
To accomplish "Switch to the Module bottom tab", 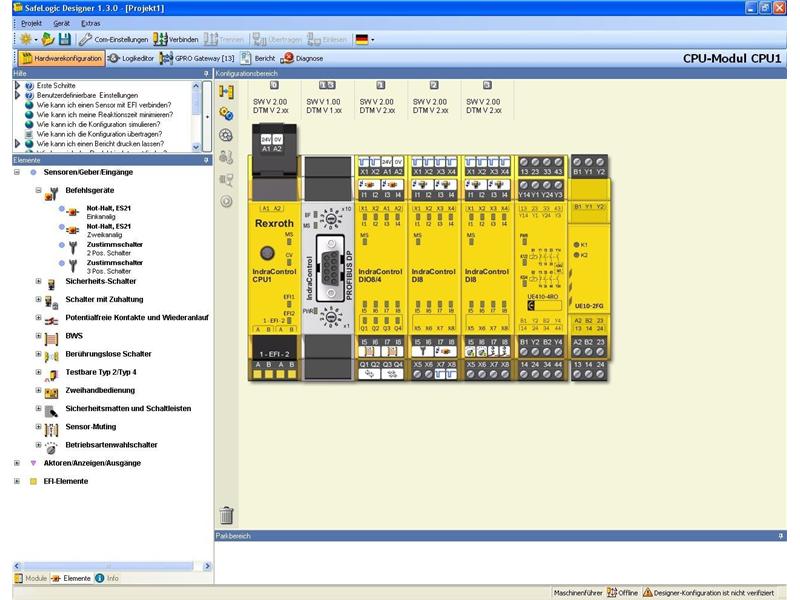I will (x=31, y=578).
